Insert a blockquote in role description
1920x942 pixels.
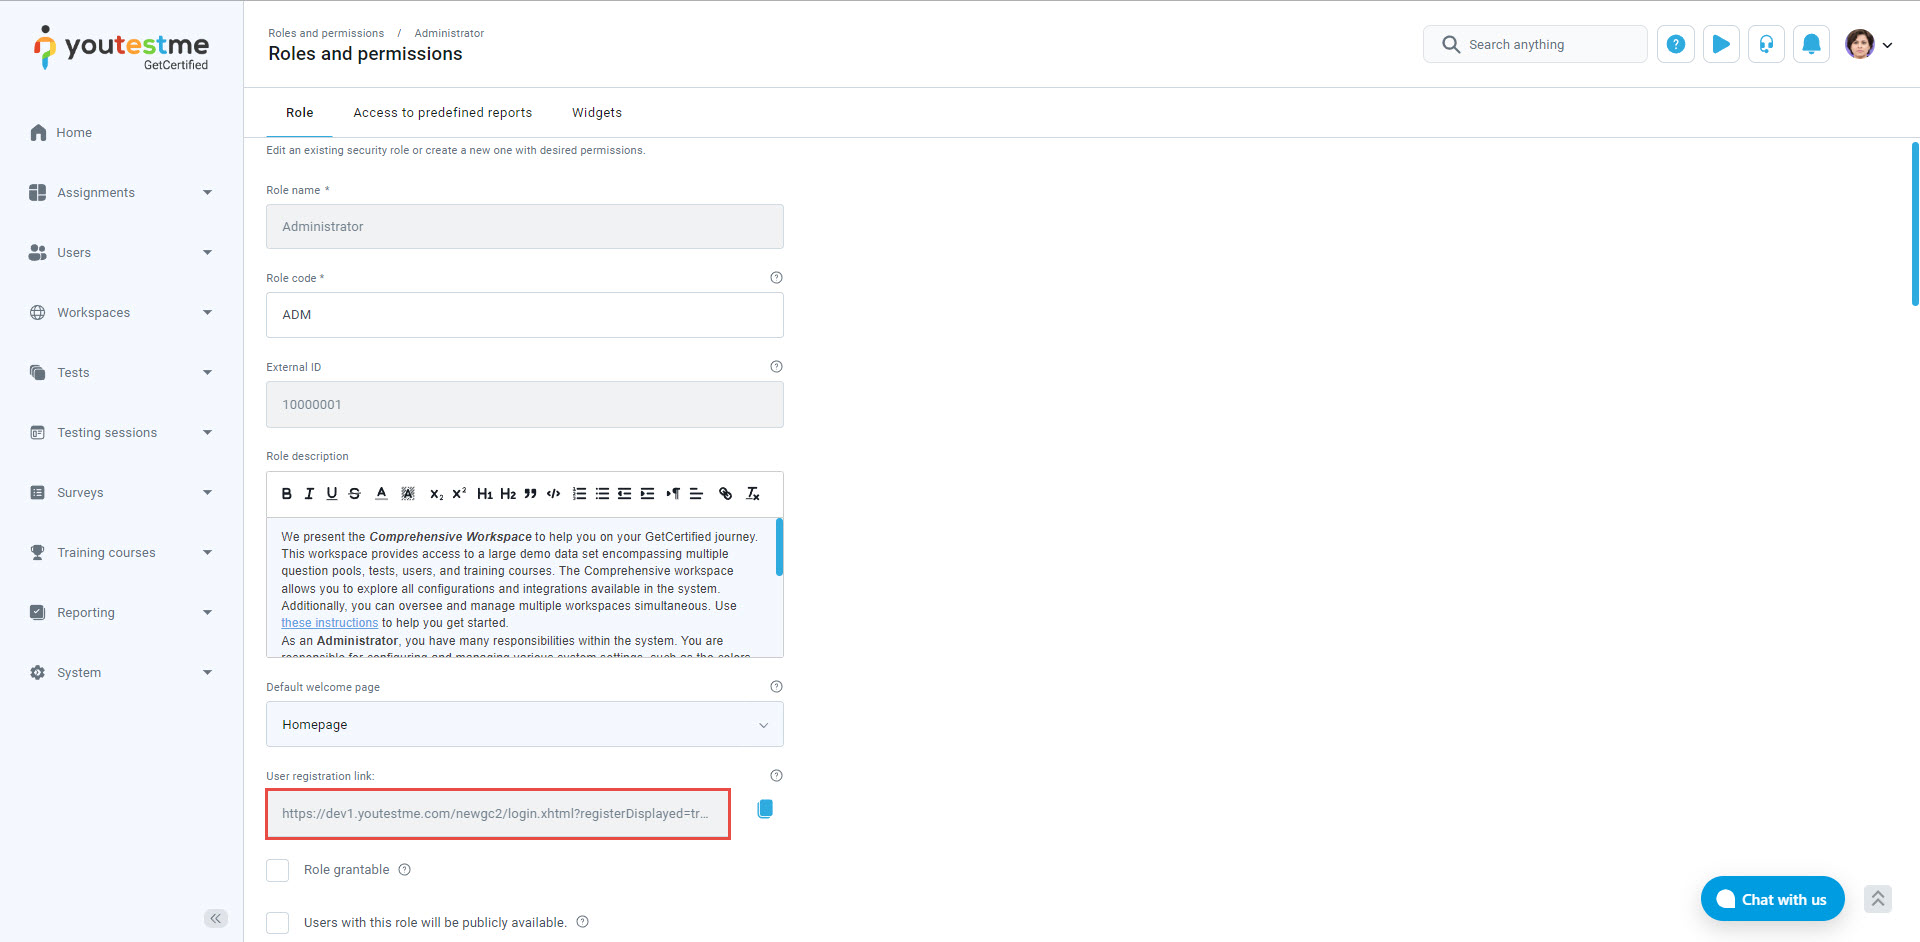click(x=530, y=493)
